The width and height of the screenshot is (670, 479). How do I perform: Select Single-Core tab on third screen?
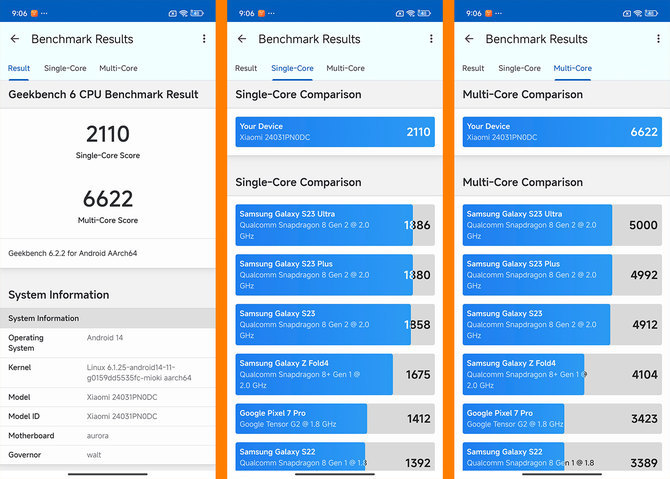click(520, 68)
